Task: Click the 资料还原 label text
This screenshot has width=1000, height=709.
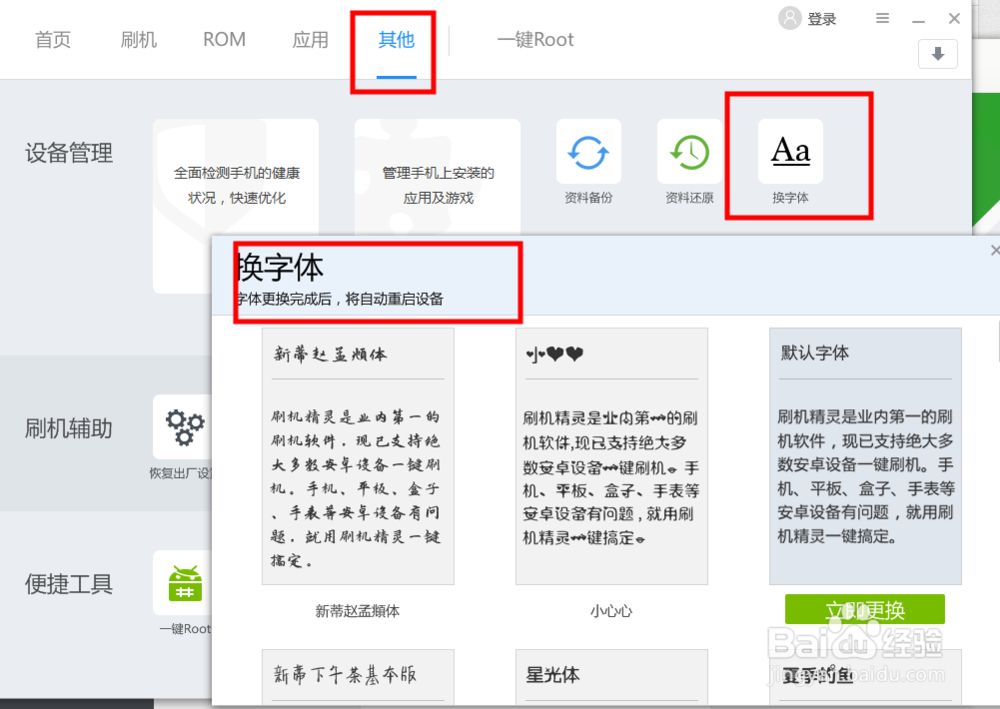Action: (689, 198)
